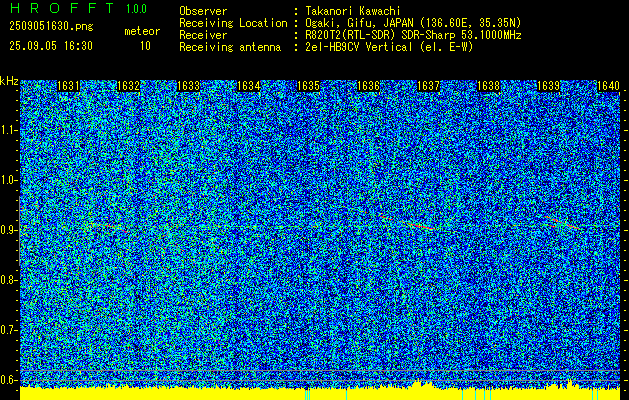This screenshot has width=629, height=400.
Task: Click the meteor label
Action: (142, 31)
